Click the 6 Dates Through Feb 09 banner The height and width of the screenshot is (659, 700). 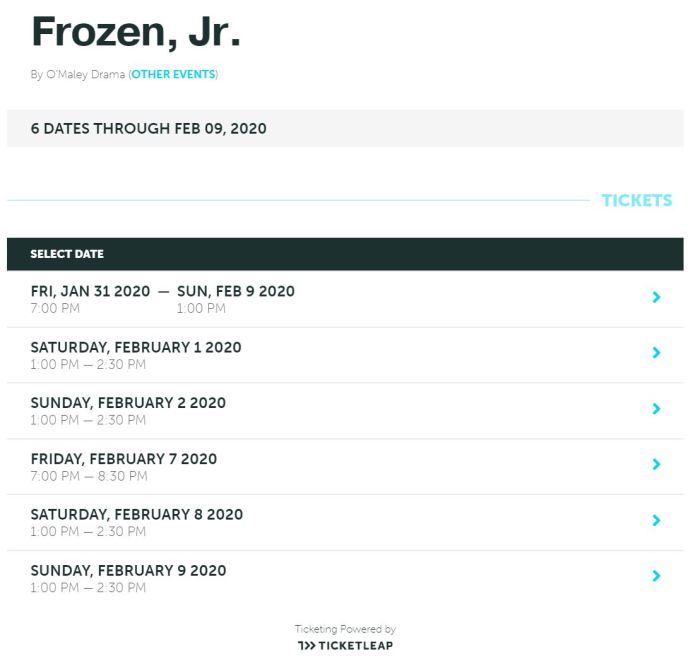148,129
